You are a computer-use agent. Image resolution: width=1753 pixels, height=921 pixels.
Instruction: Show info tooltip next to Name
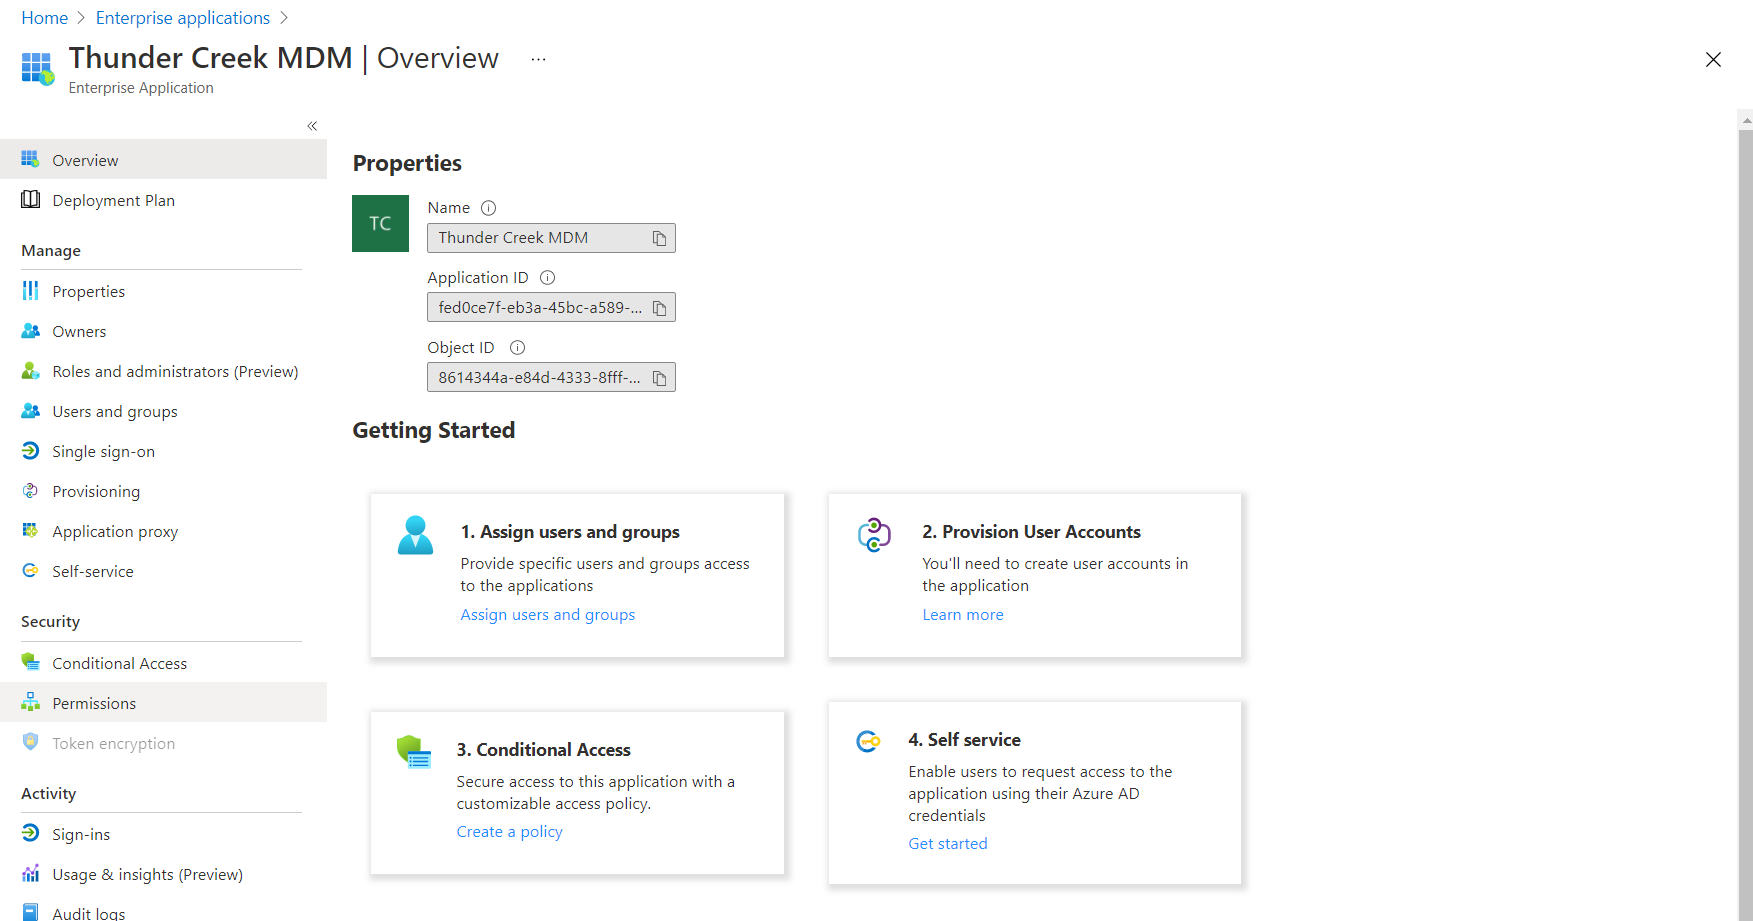point(488,208)
